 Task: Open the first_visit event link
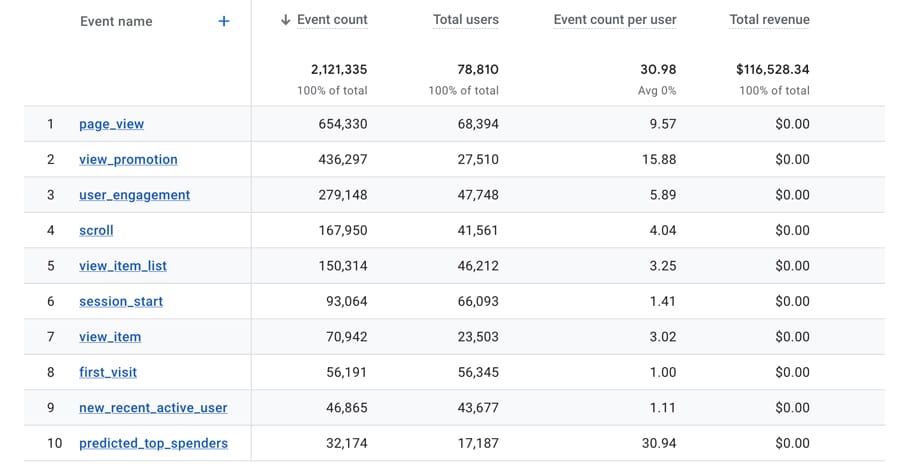click(x=108, y=372)
